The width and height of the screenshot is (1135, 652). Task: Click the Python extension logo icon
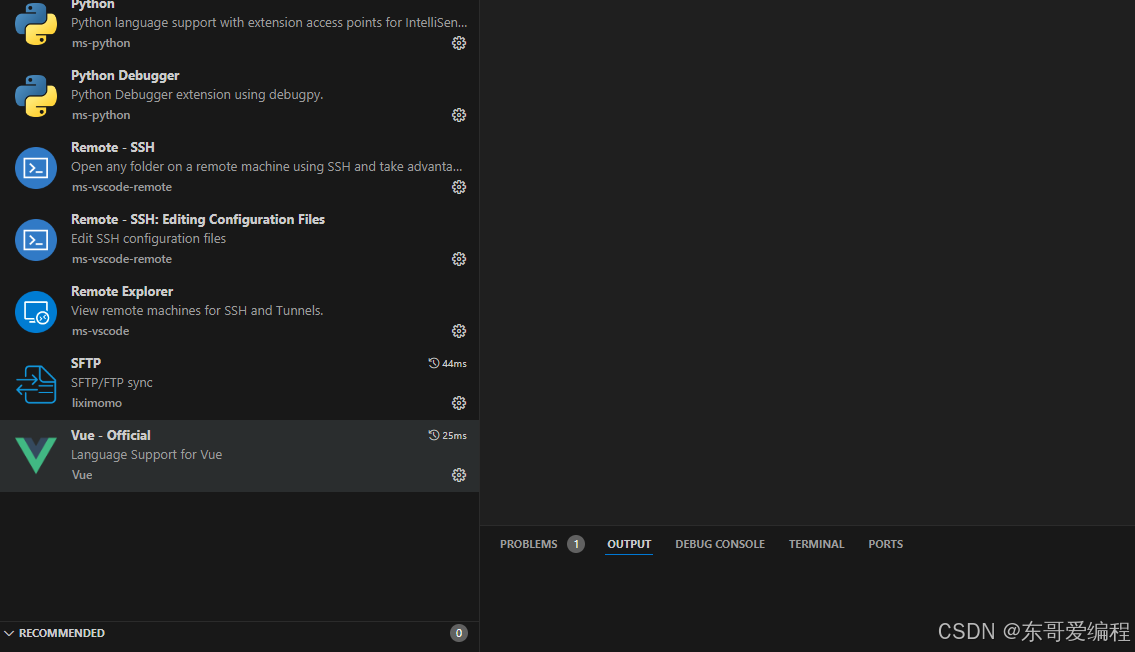point(36,24)
